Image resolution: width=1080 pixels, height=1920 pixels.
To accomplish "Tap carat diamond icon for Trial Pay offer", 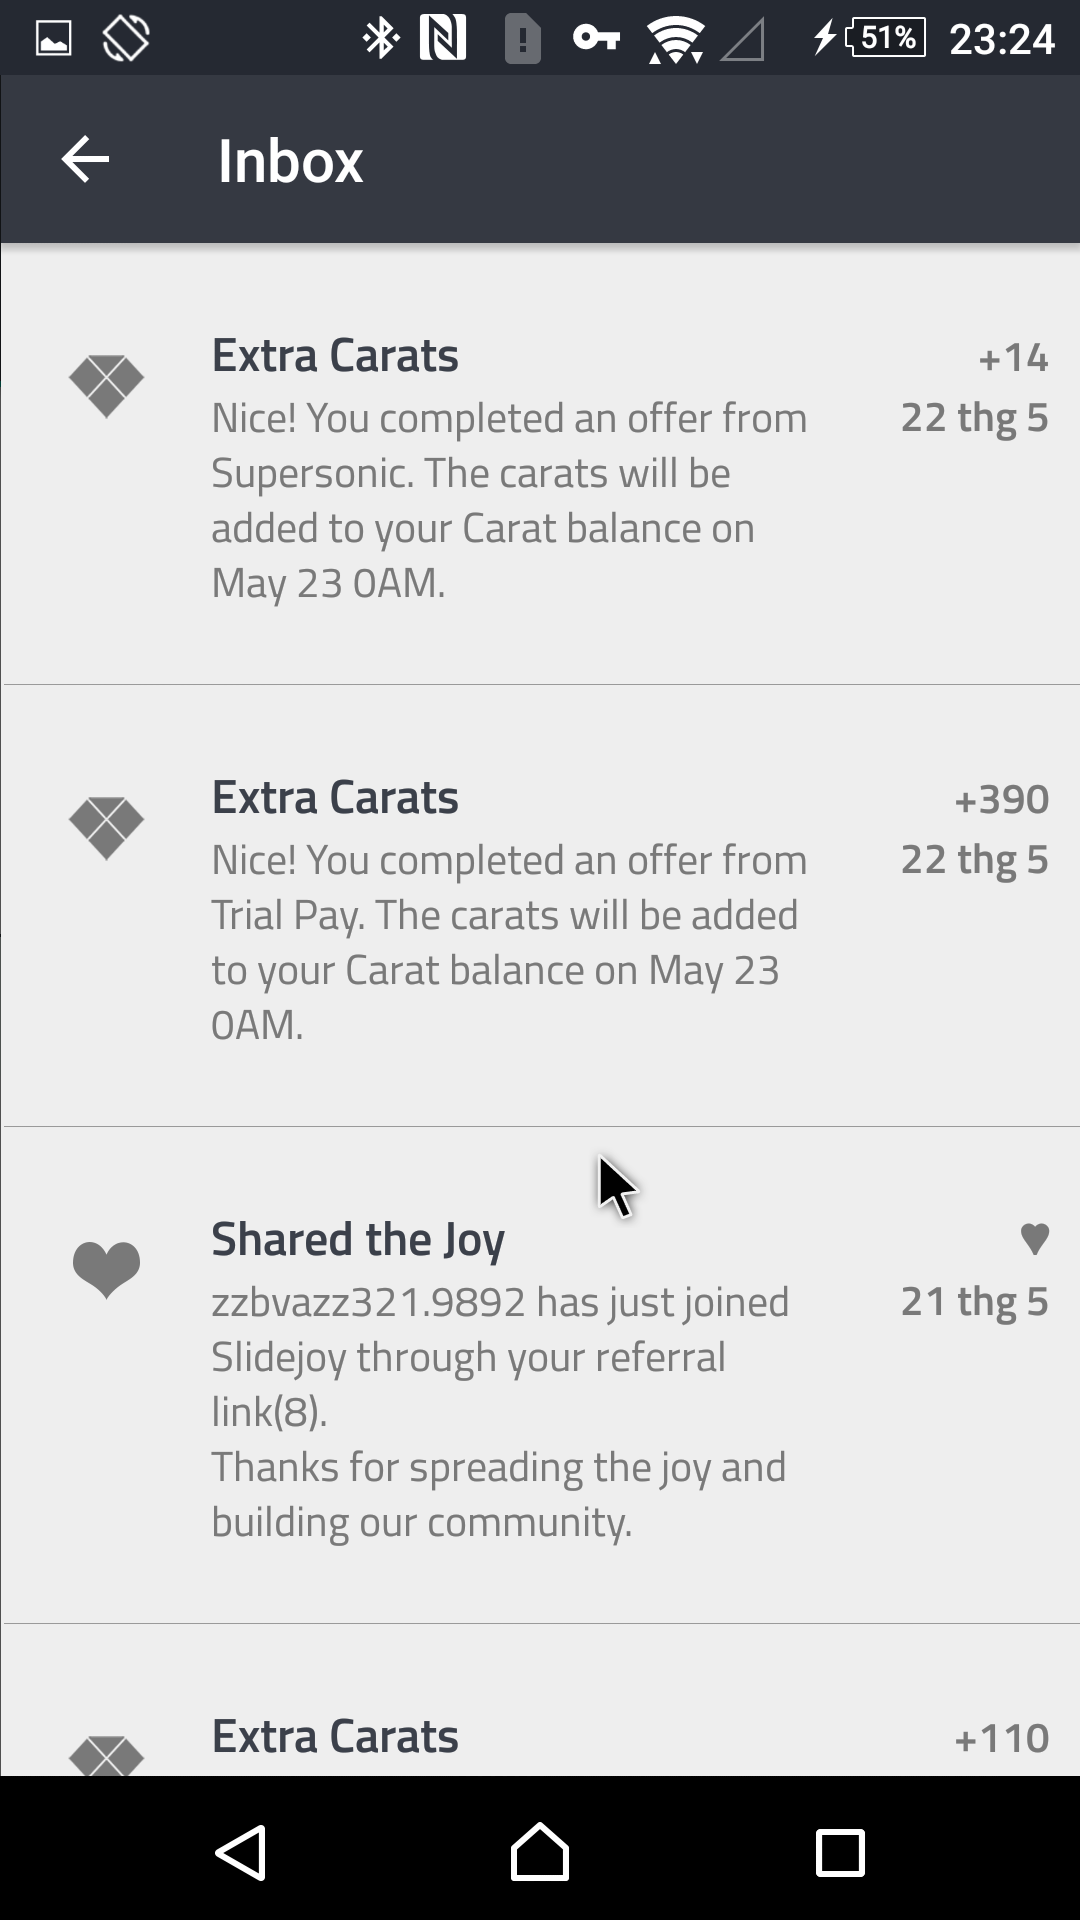I will pyautogui.click(x=106, y=827).
